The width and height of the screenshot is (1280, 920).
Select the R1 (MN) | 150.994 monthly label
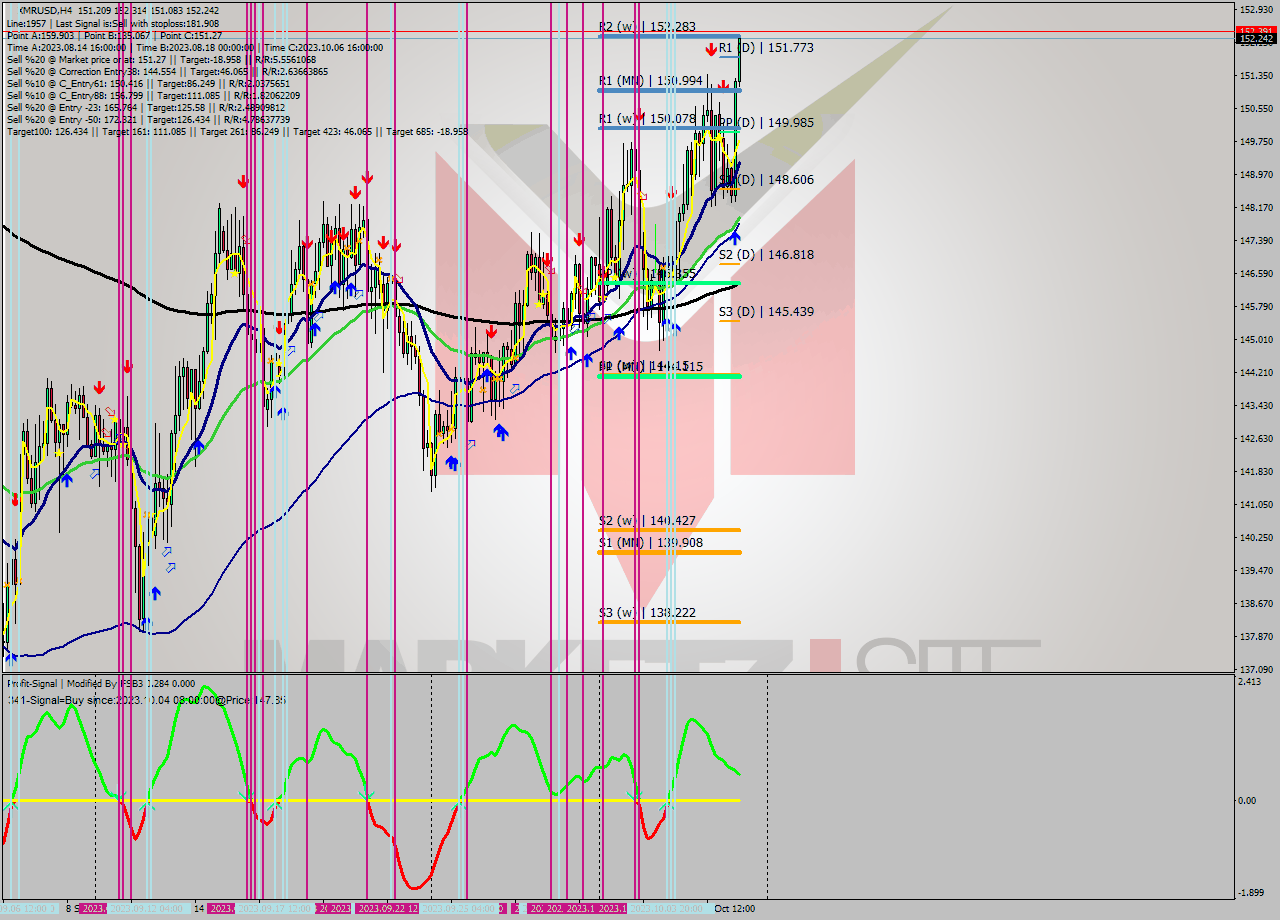tap(650, 80)
